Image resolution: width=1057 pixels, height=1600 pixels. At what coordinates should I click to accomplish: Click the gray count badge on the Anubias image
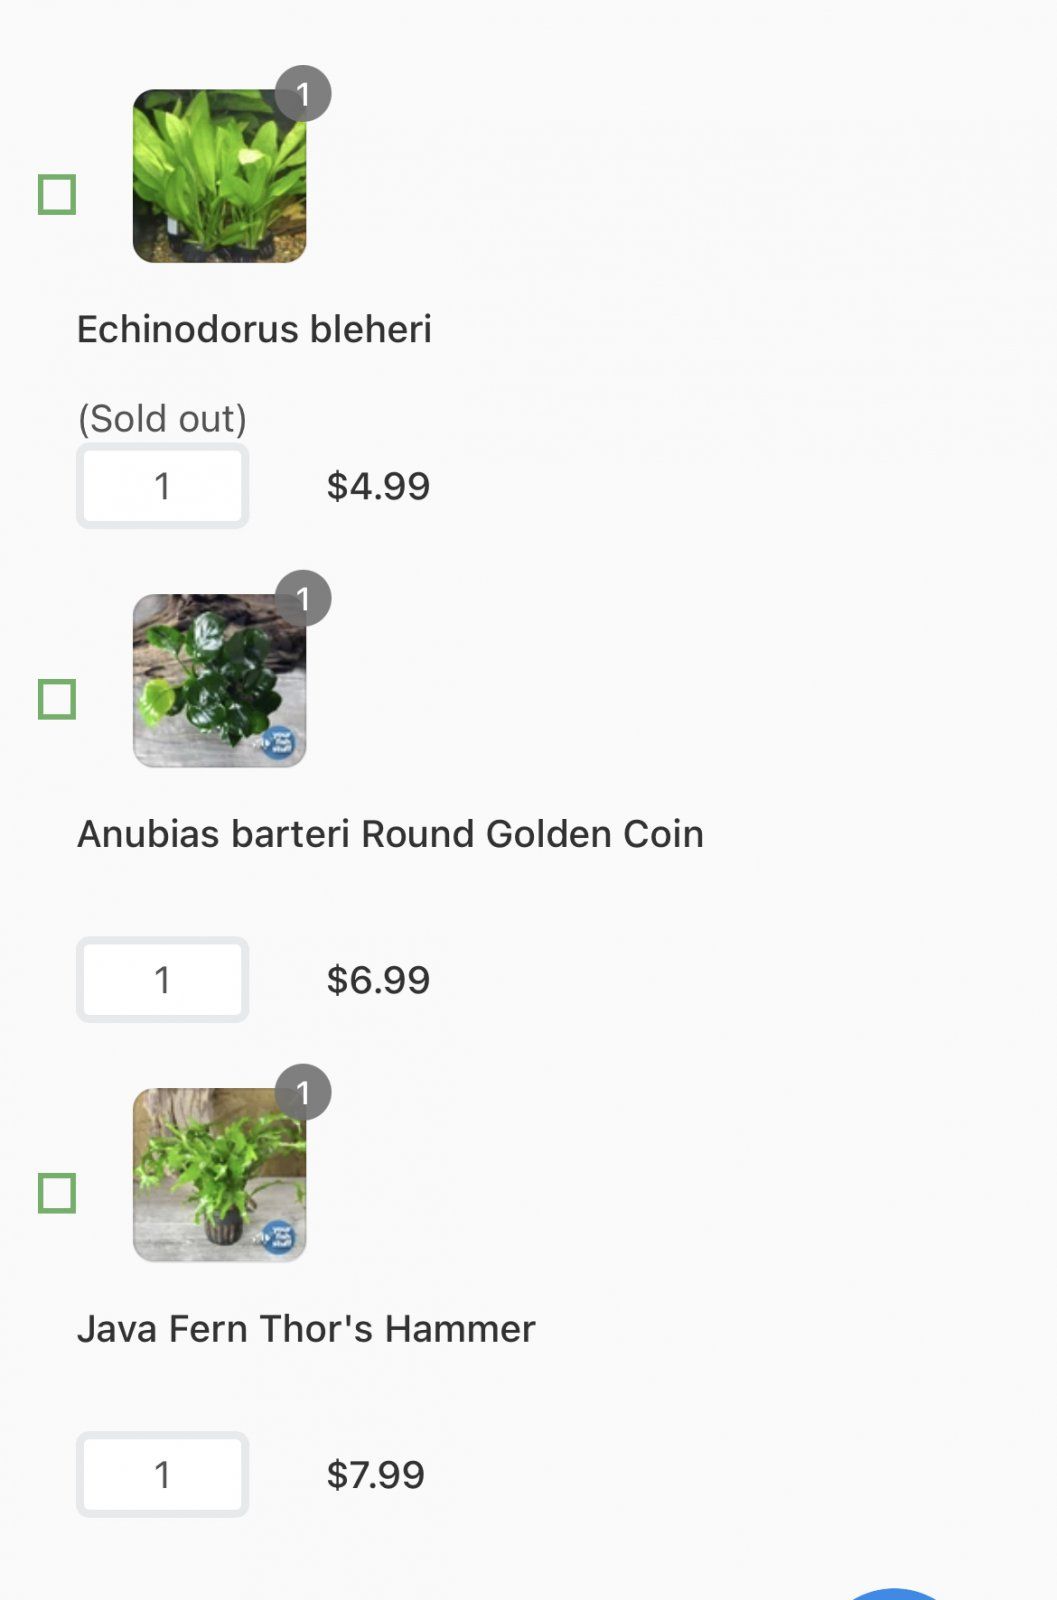303,599
